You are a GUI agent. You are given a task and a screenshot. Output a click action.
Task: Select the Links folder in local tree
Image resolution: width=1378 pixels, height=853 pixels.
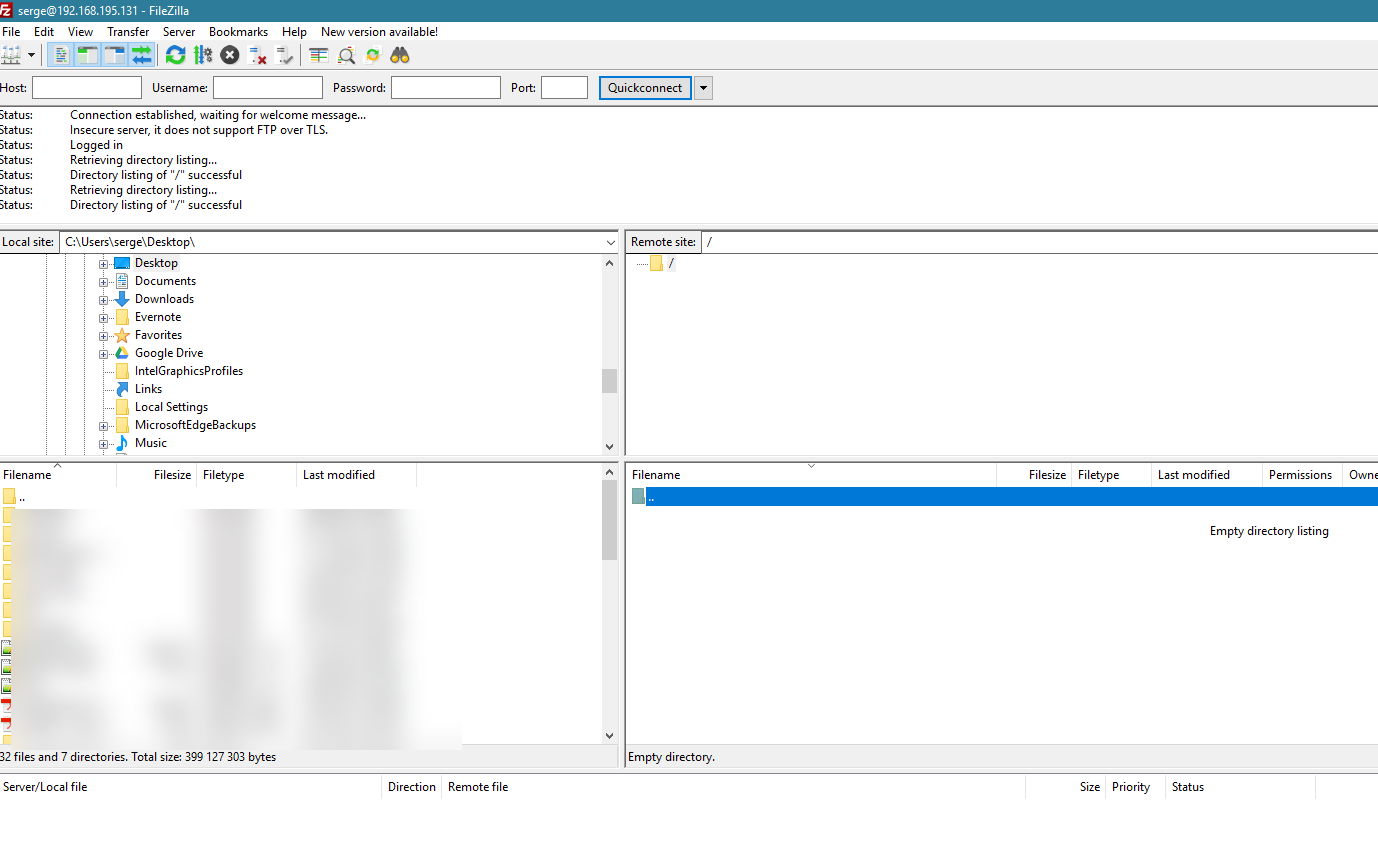(148, 389)
